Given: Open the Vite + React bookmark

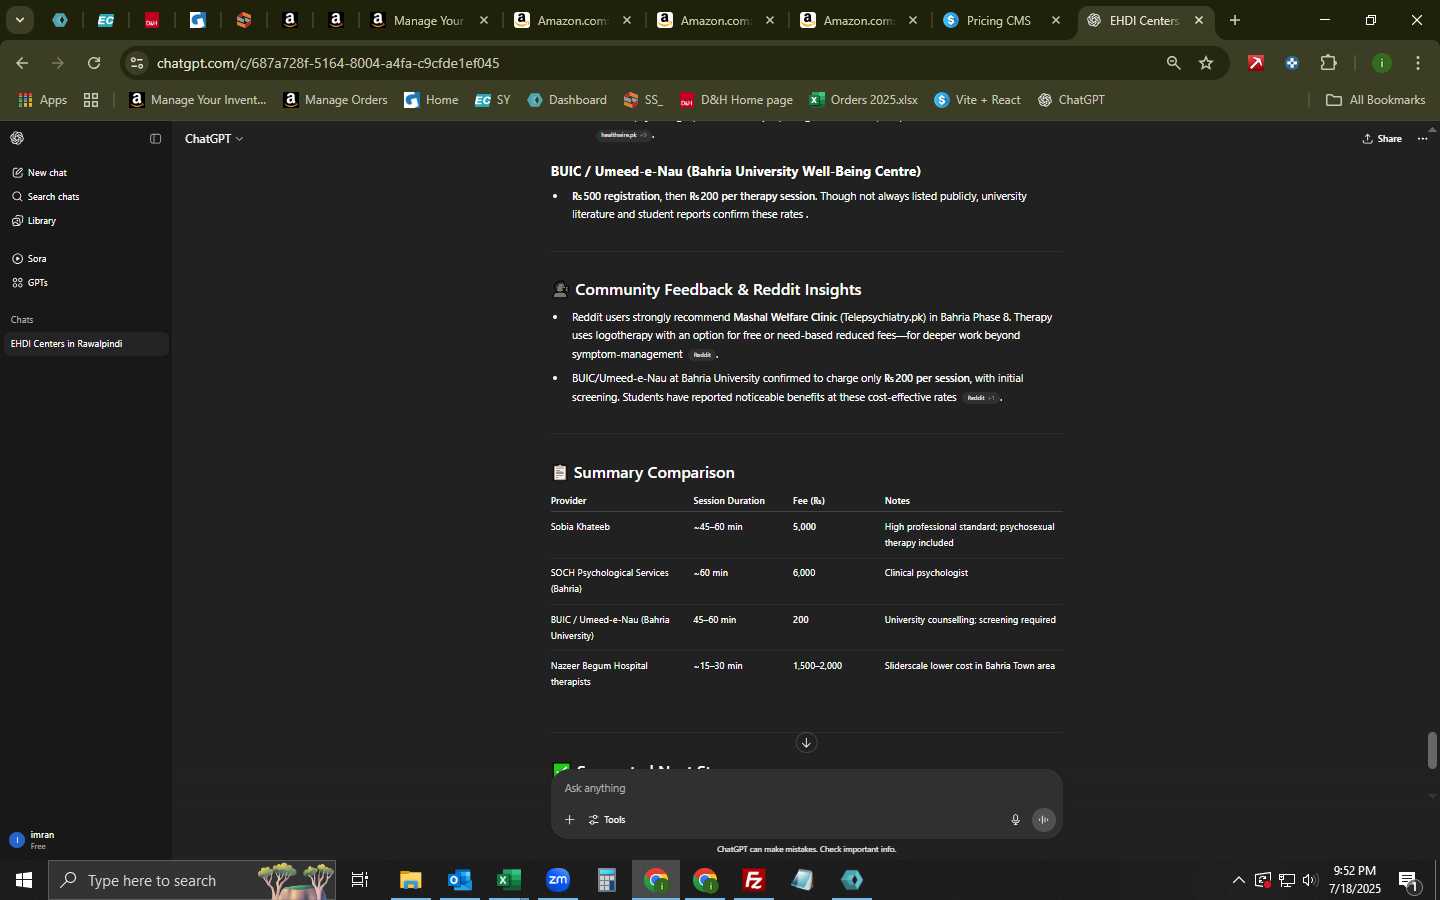Looking at the screenshot, I should (978, 100).
